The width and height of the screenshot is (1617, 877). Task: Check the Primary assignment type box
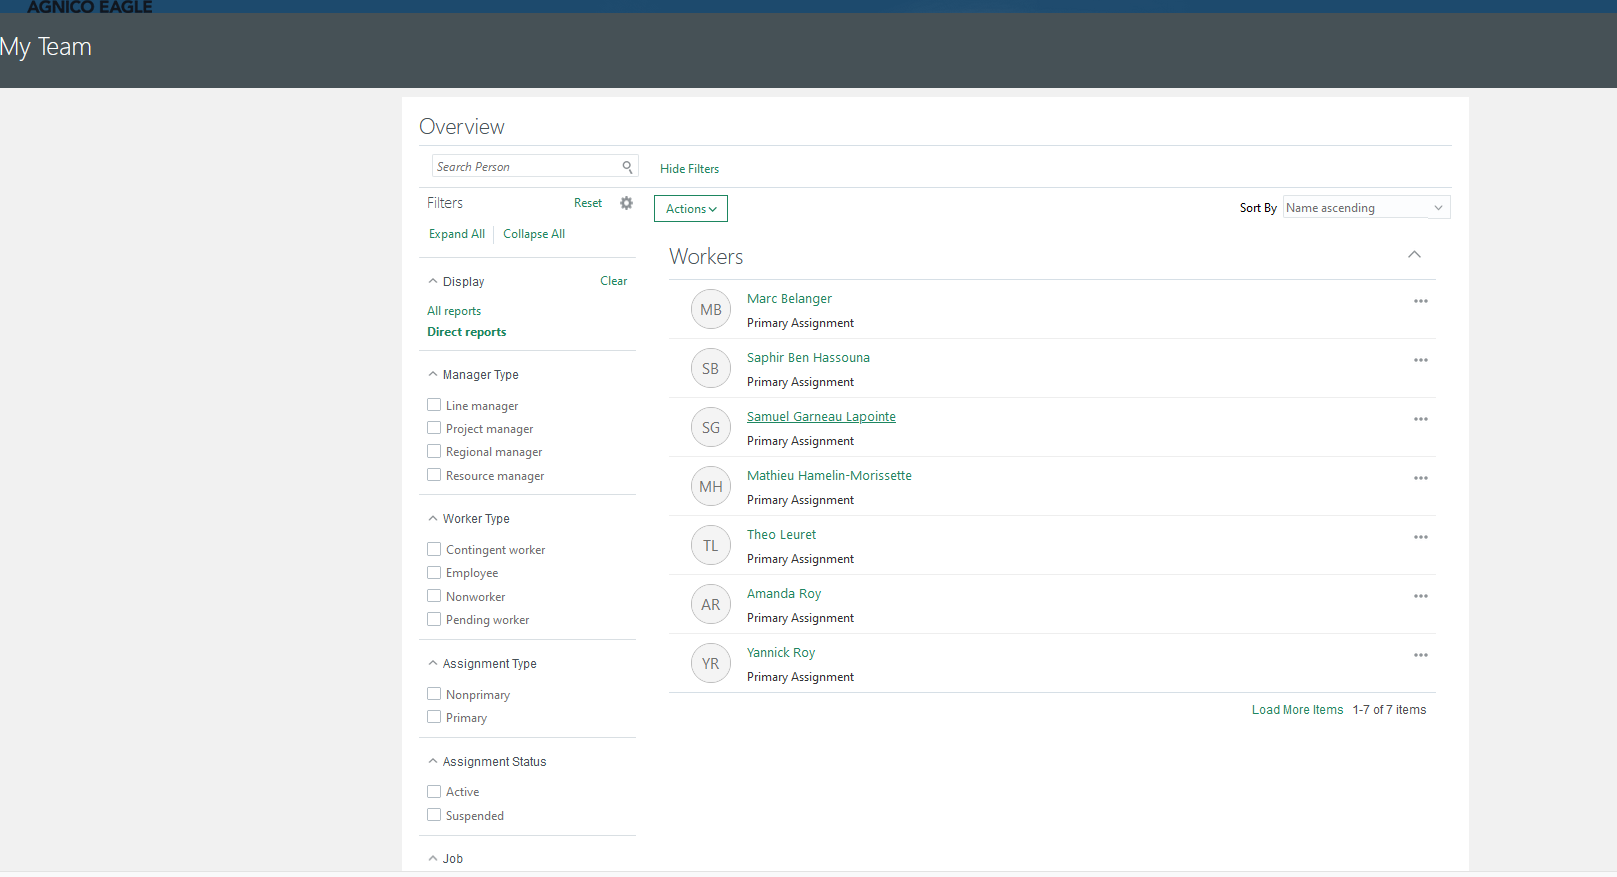click(x=434, y=717)
